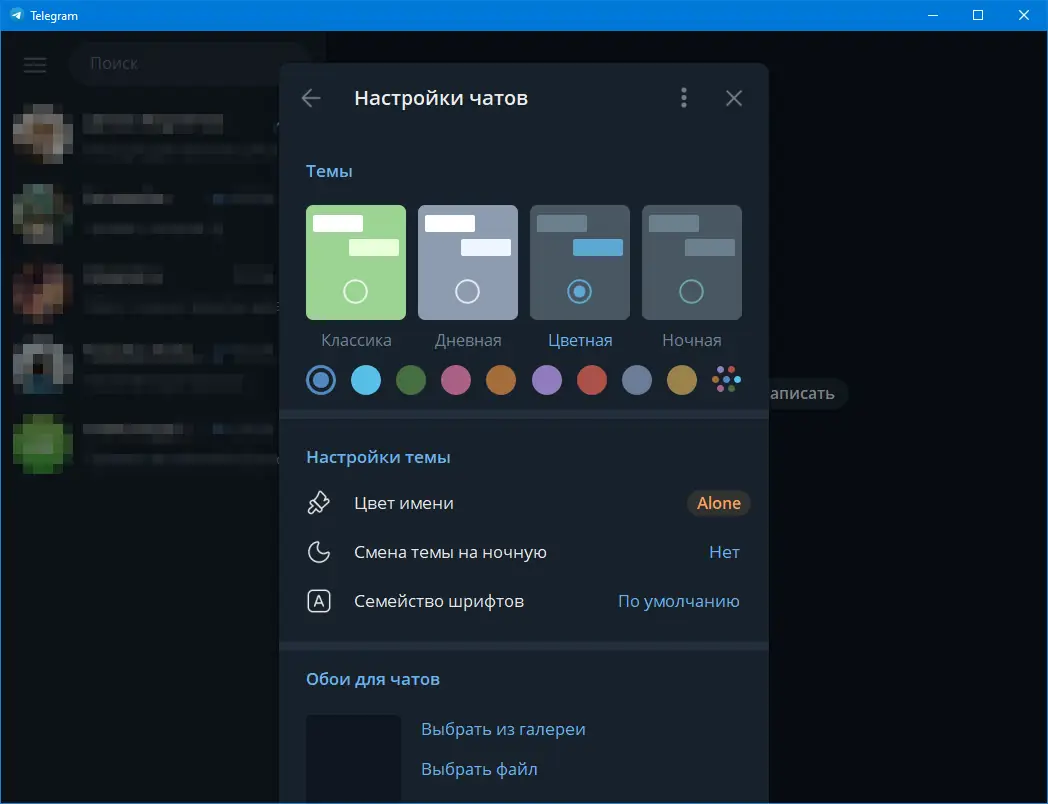Click the moon icon for night theme switch
Viewport: 1048px width, 804px height.
point(318,552)
